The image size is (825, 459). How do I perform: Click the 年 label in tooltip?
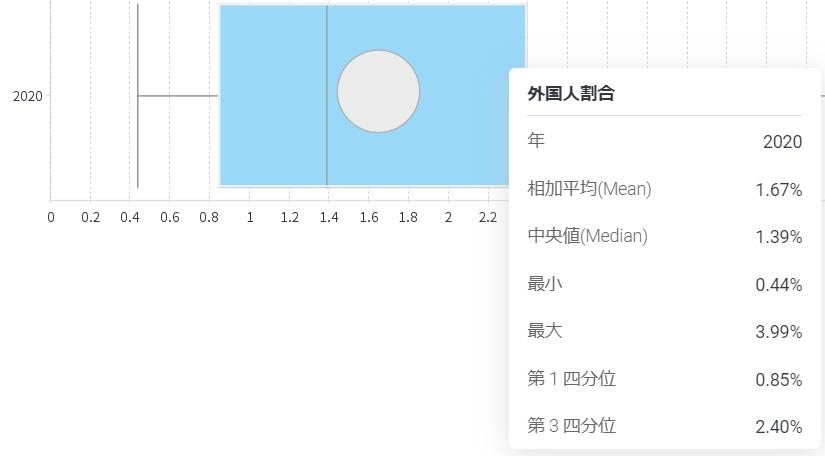tap(536, 141)
